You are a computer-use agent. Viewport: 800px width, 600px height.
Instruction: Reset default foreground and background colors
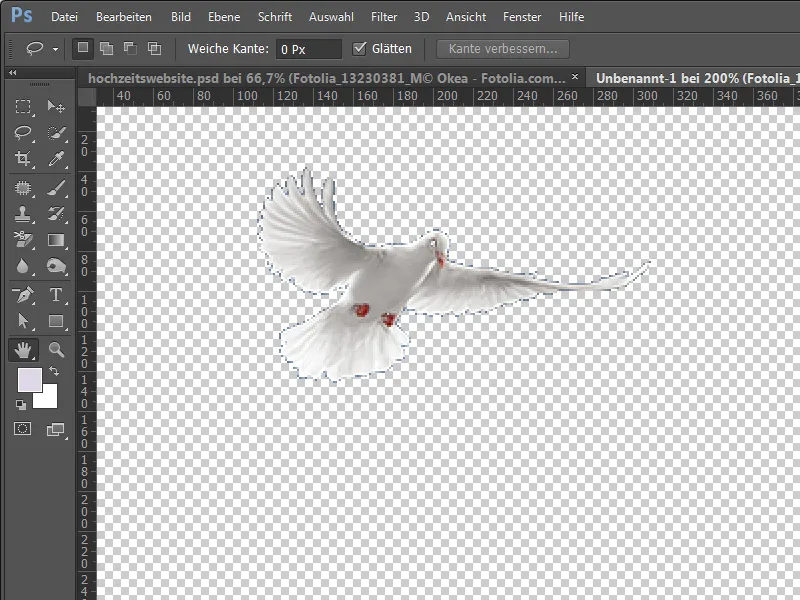20,405
